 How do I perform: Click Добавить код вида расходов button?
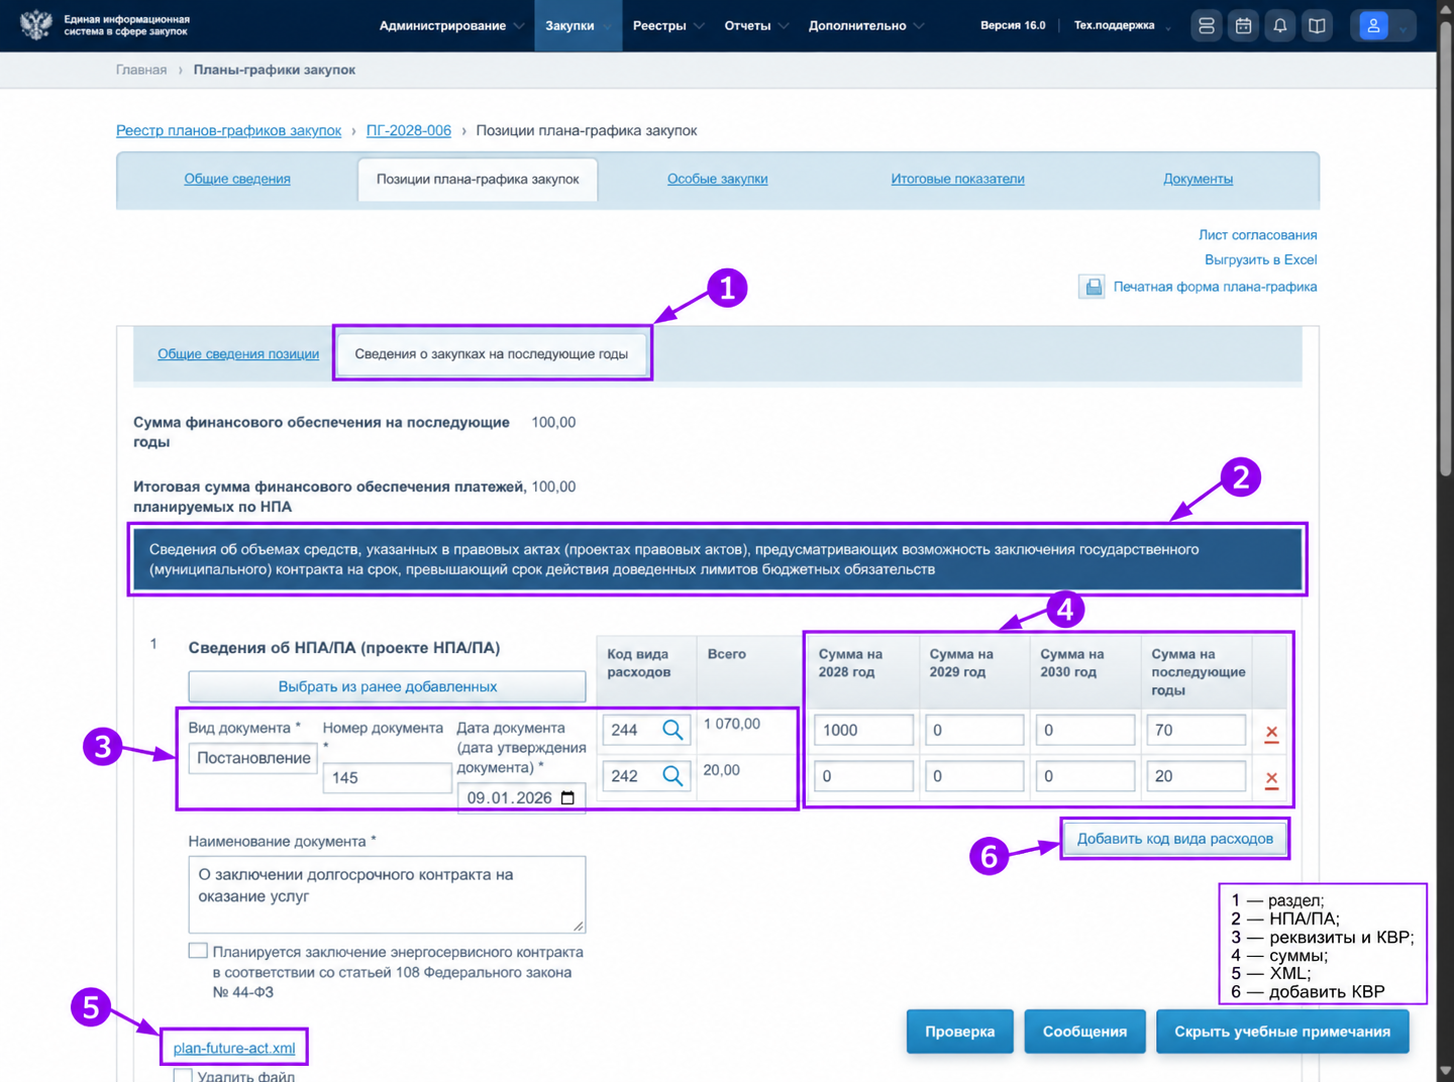1175,838
